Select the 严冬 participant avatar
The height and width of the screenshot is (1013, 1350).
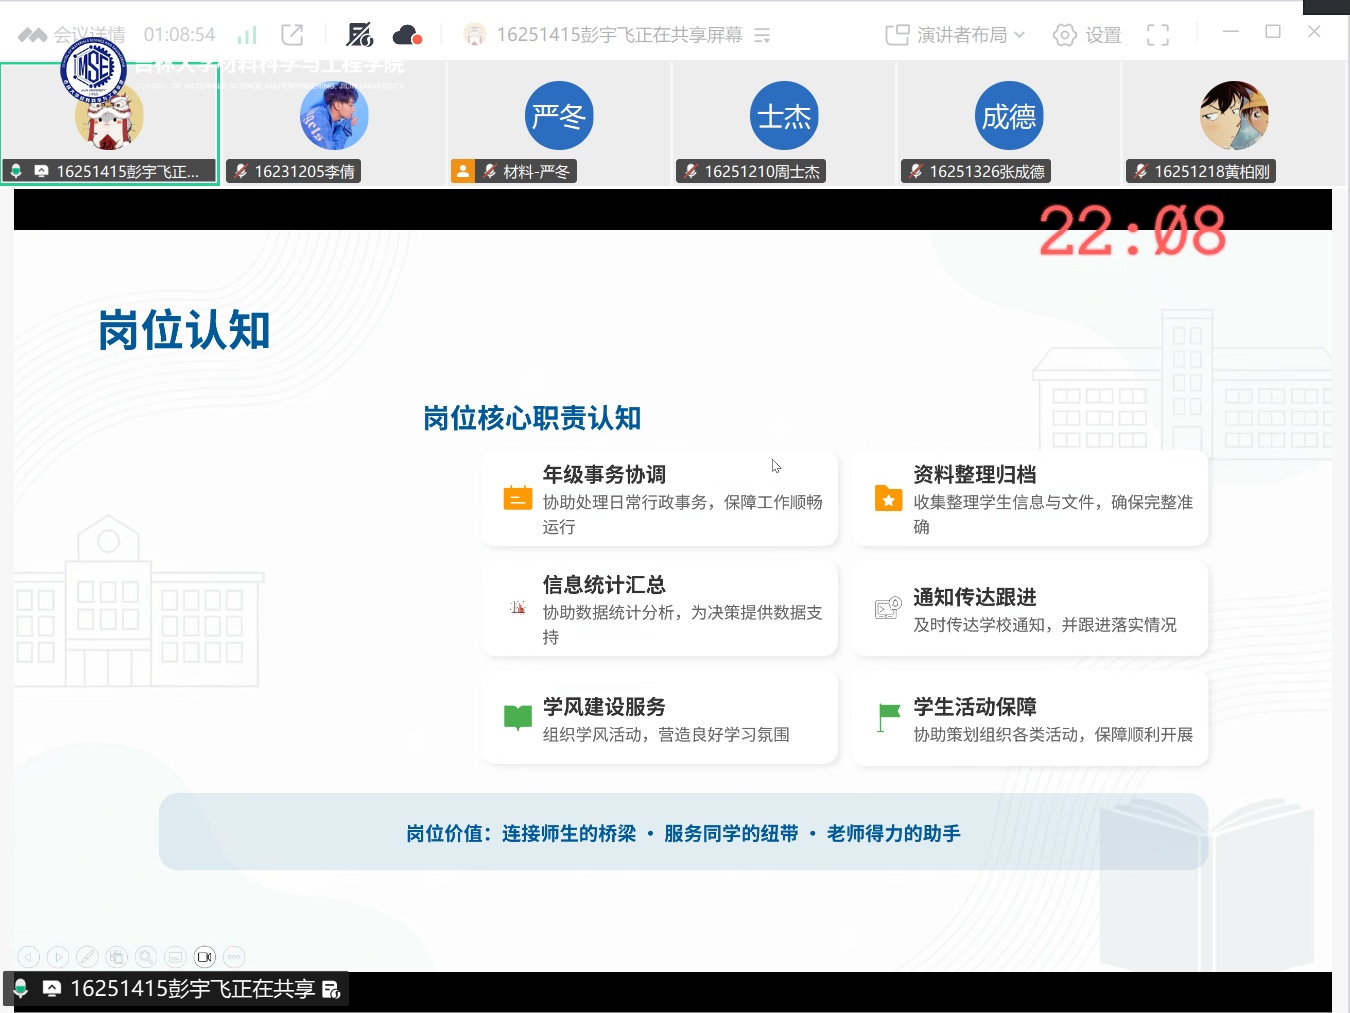click(x=559, y=116)
